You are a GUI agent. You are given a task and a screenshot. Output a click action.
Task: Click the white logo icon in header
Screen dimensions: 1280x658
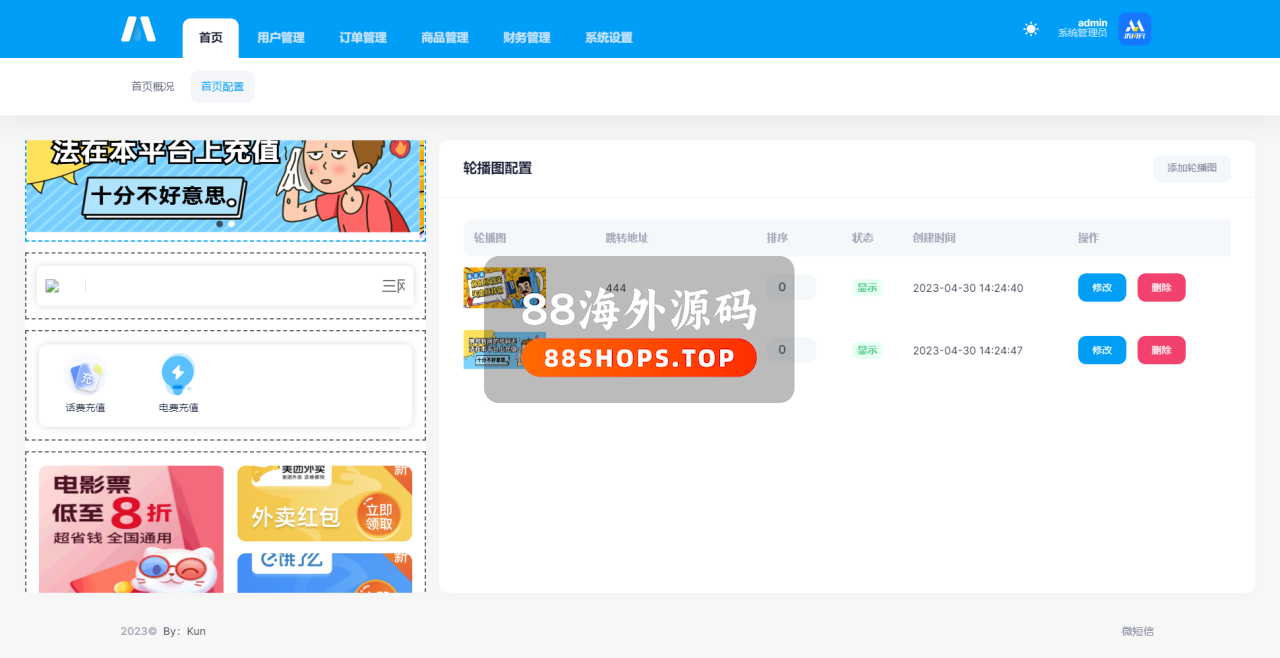tap(138, 29)
